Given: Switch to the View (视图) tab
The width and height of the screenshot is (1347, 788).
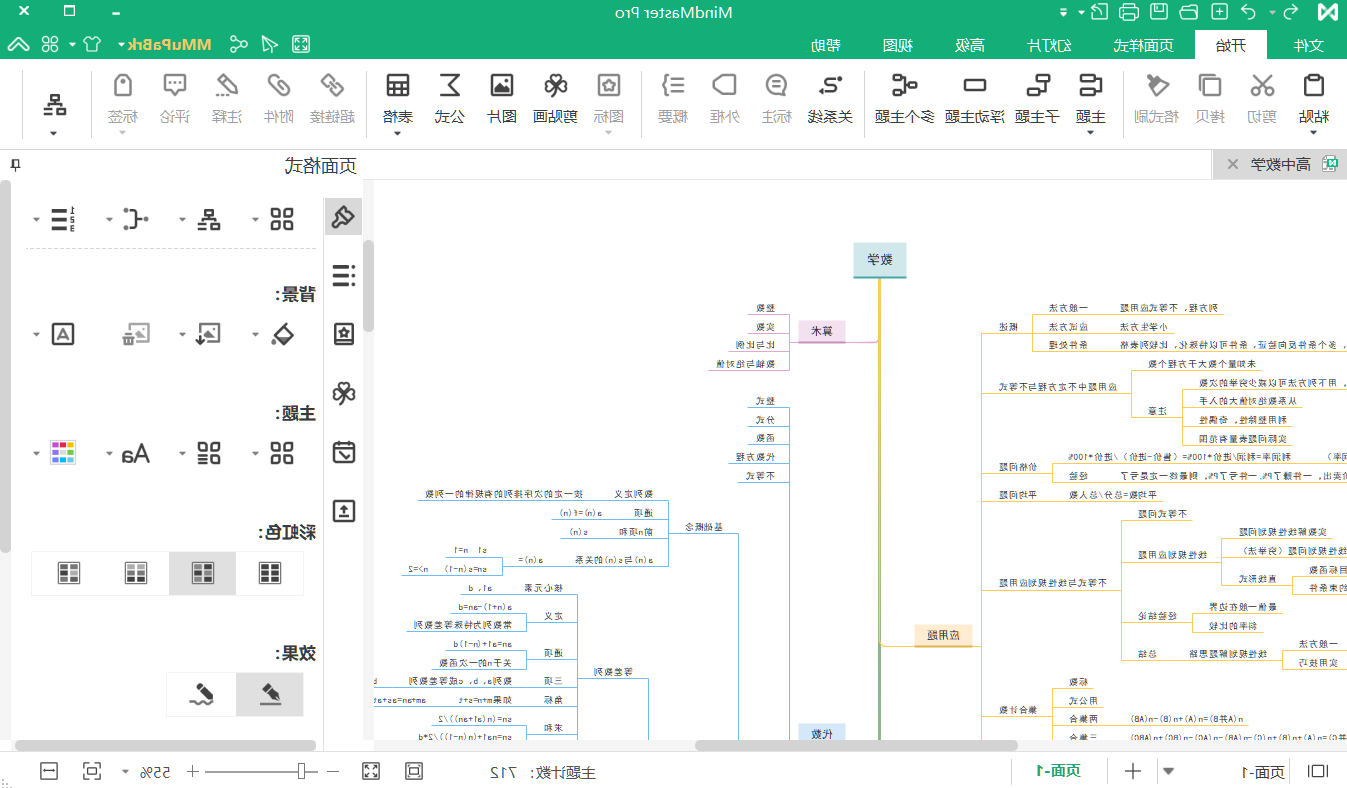Looking at the screenshot, I should click(898, 45).
